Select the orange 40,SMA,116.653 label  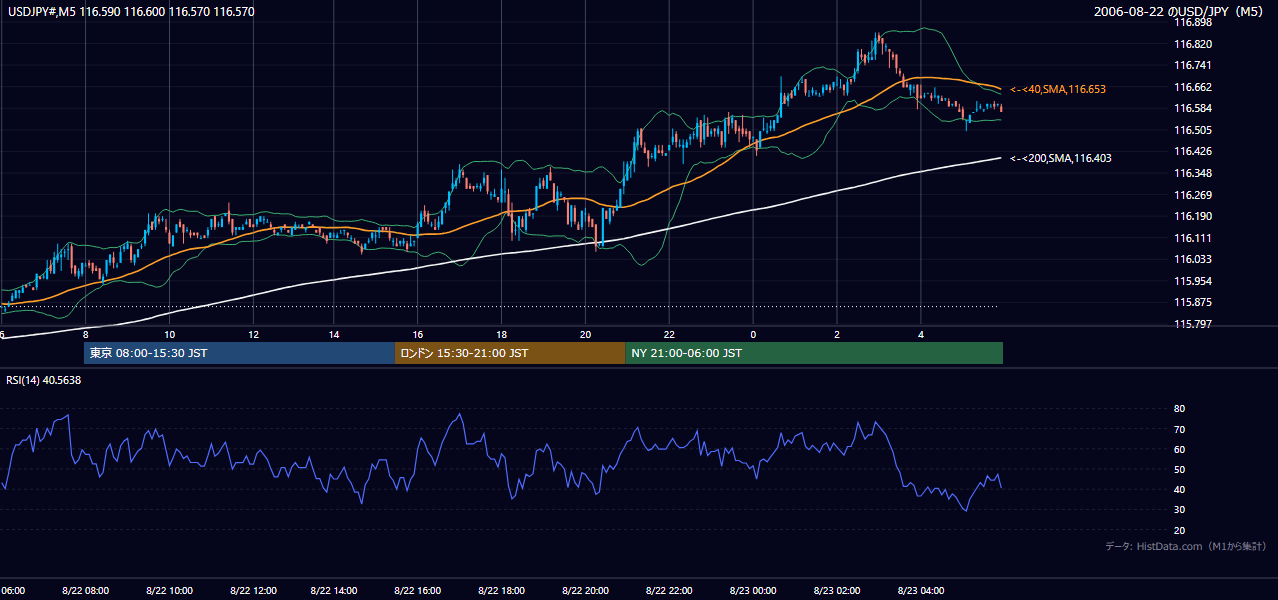1058,89
